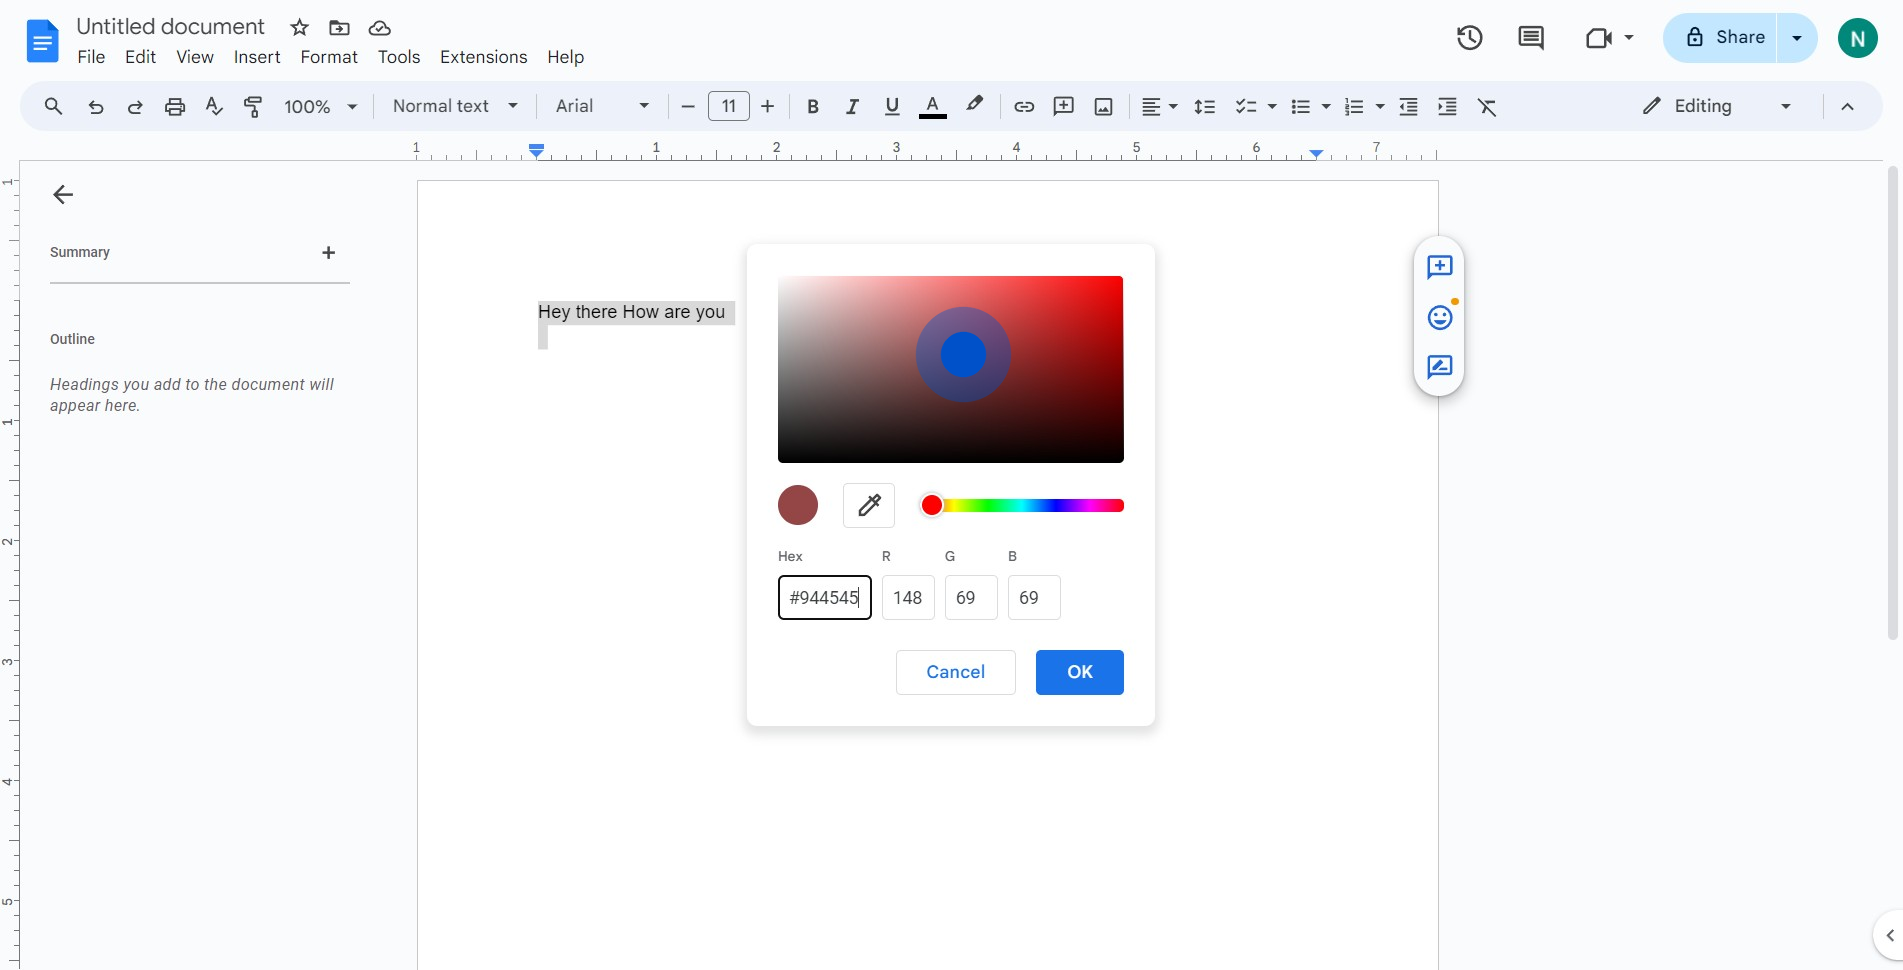This screenshot has height=970, width=1903.
Task: Open the numbered list options arrow
Action: coord(1380,107)
